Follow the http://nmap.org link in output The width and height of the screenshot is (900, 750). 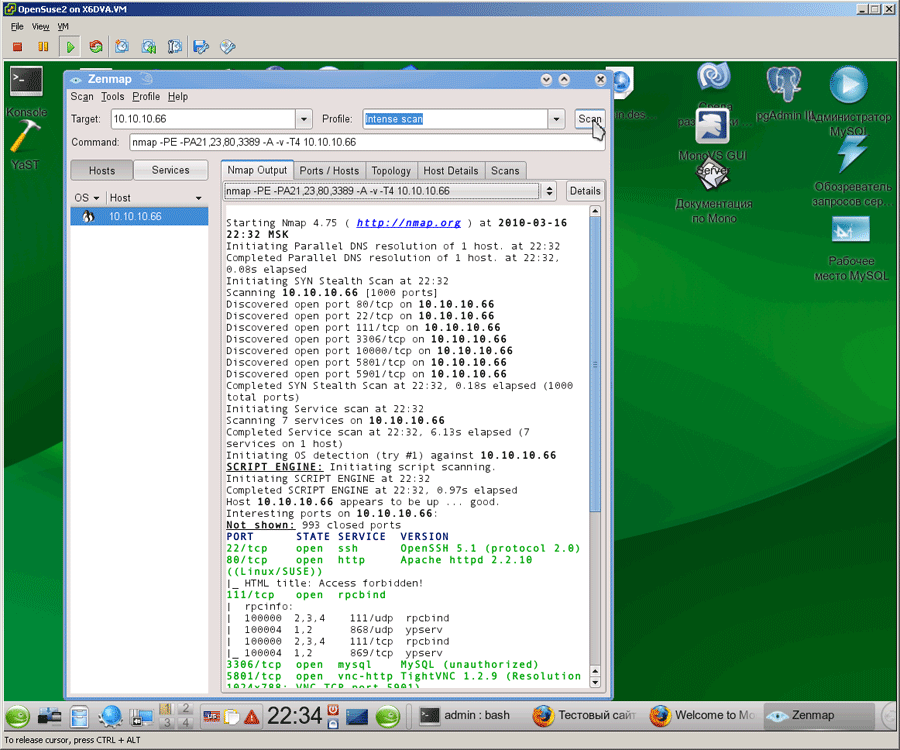pyautogui.click(x=408, y=223)
